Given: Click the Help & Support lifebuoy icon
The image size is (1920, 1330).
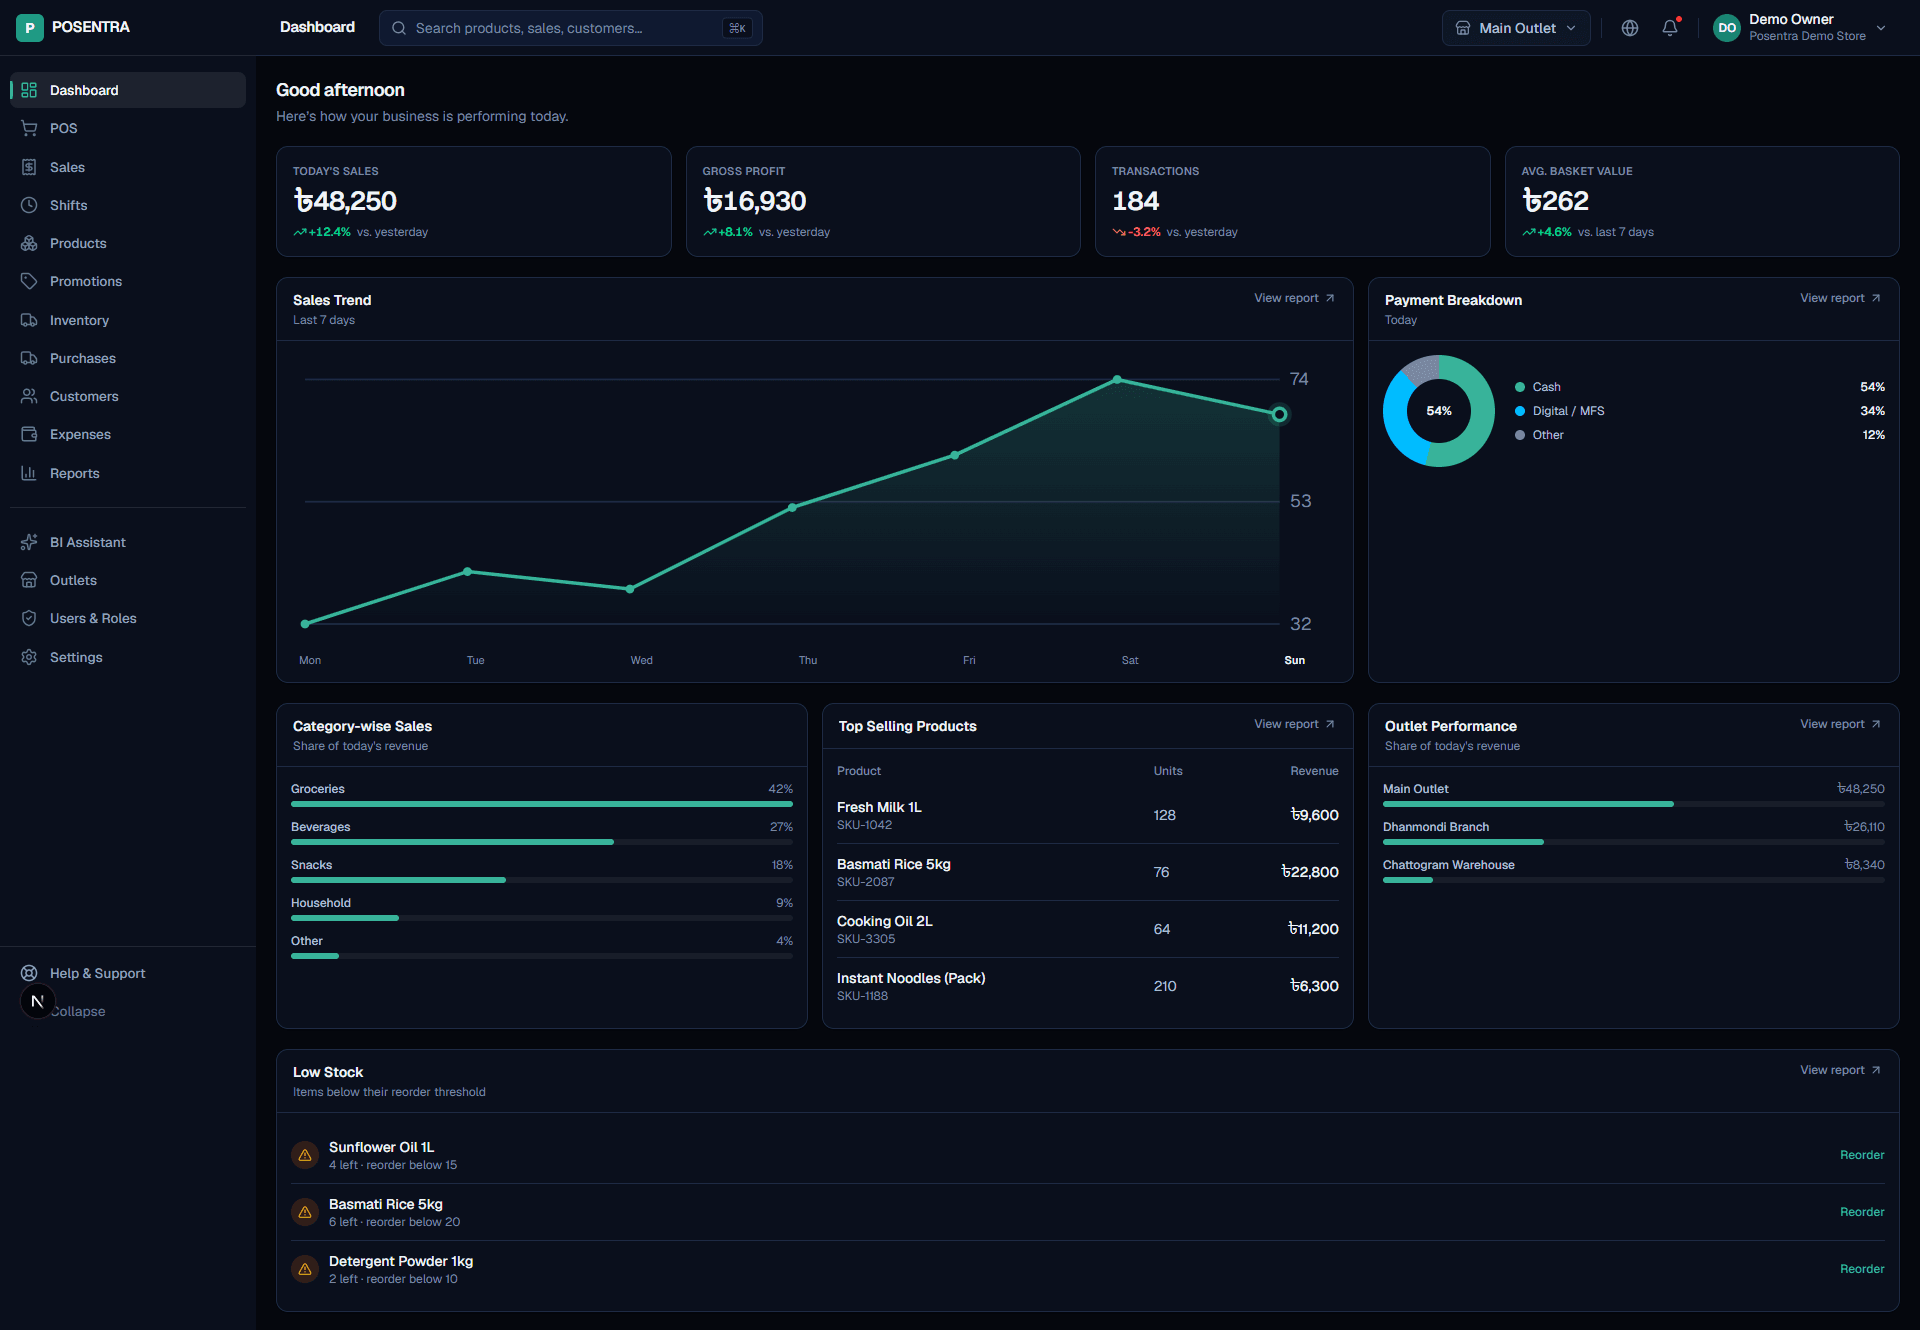Looking at the screenshot, I should 29,973.
